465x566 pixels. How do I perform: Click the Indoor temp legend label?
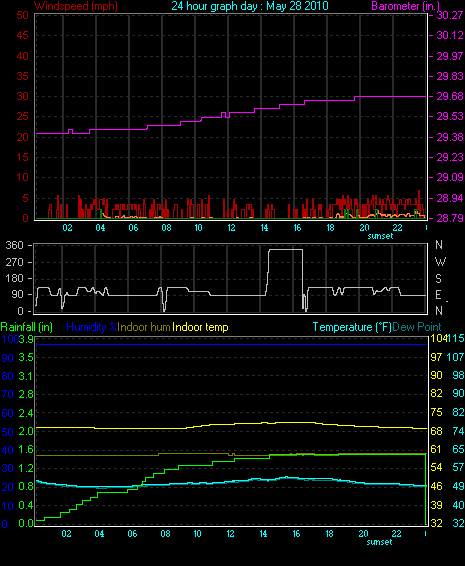tap(200, 327)
